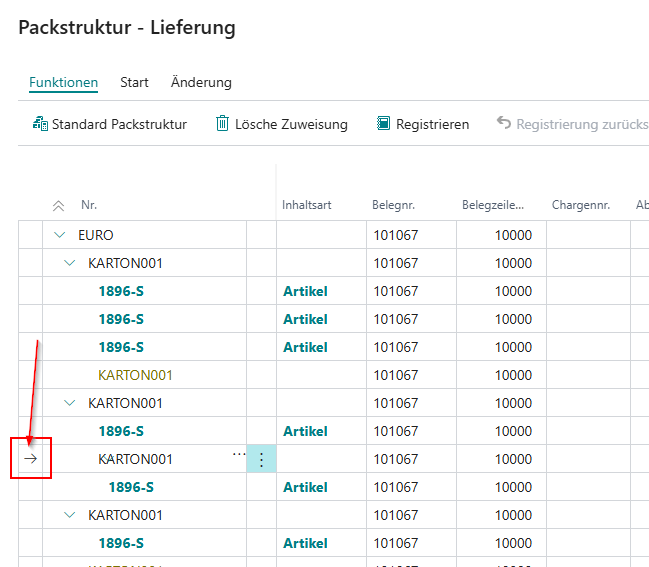Open the first 1896-S item link
The height and width of the screenshot is (567, 649).
pos(121,291)
